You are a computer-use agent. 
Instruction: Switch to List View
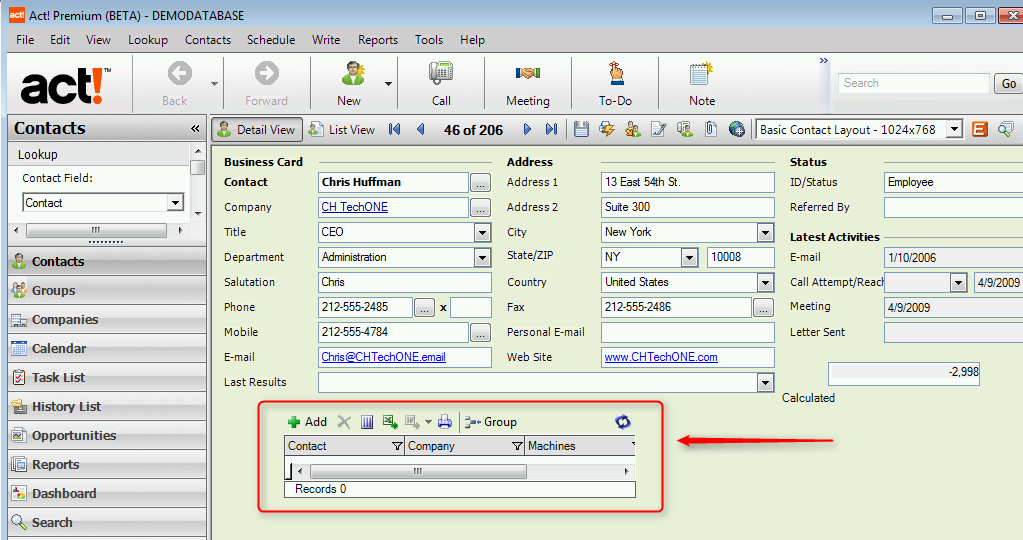point(343,129)
